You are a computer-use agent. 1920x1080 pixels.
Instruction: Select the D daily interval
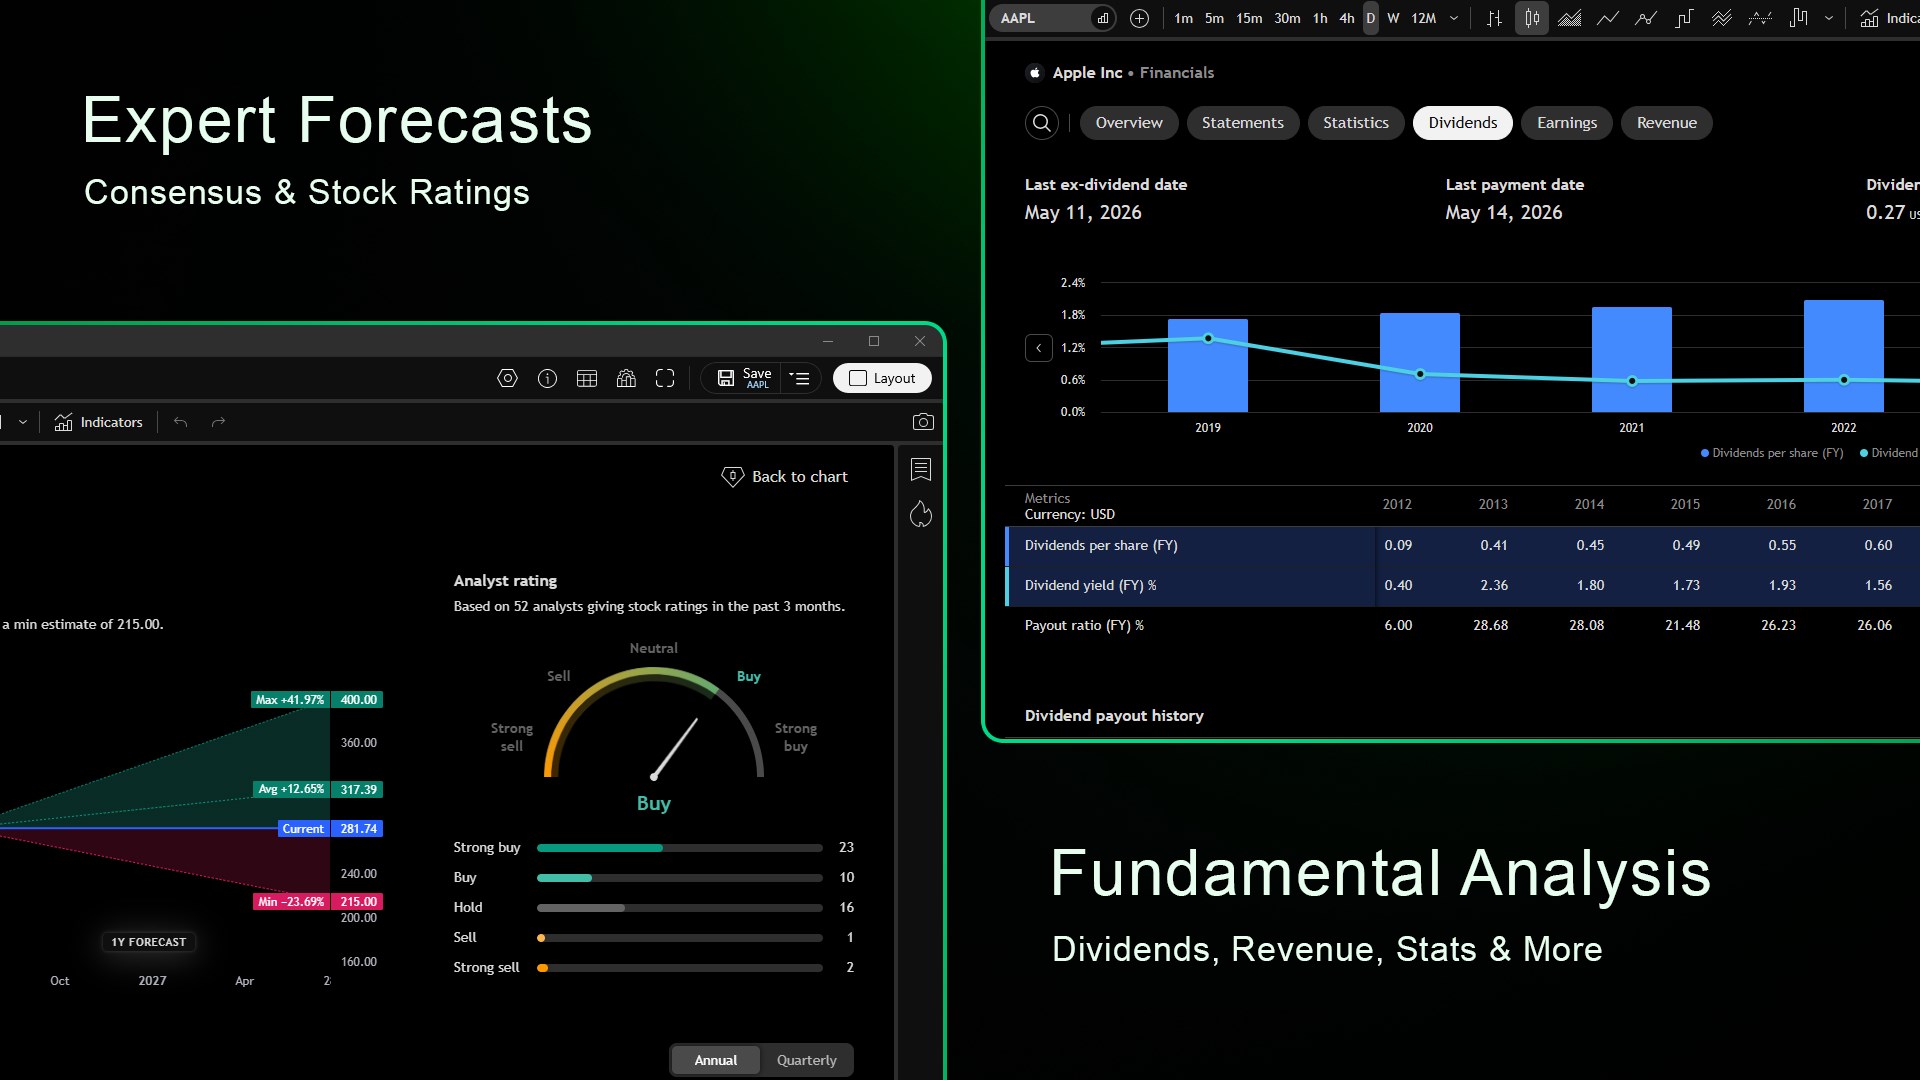[1371, 18]
